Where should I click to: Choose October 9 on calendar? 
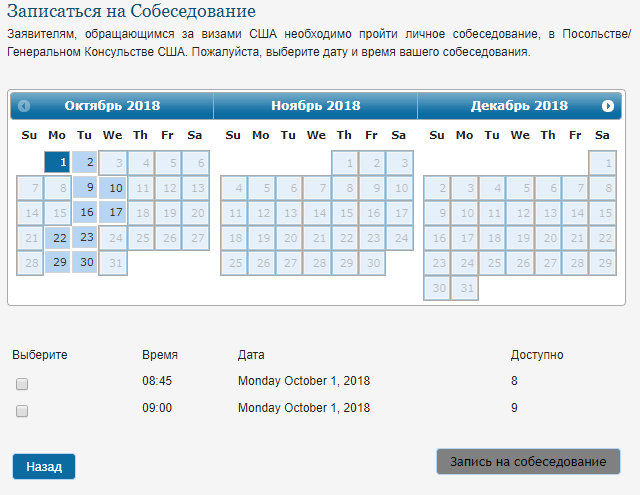[85, 187]
